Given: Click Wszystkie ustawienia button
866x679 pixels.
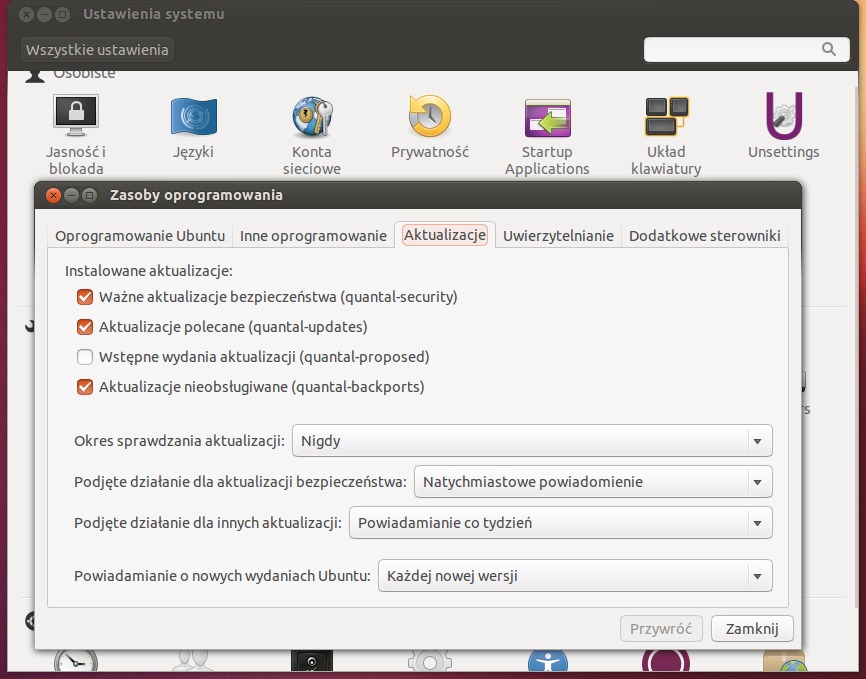Looking at the screenshot, I should point(97,50).
